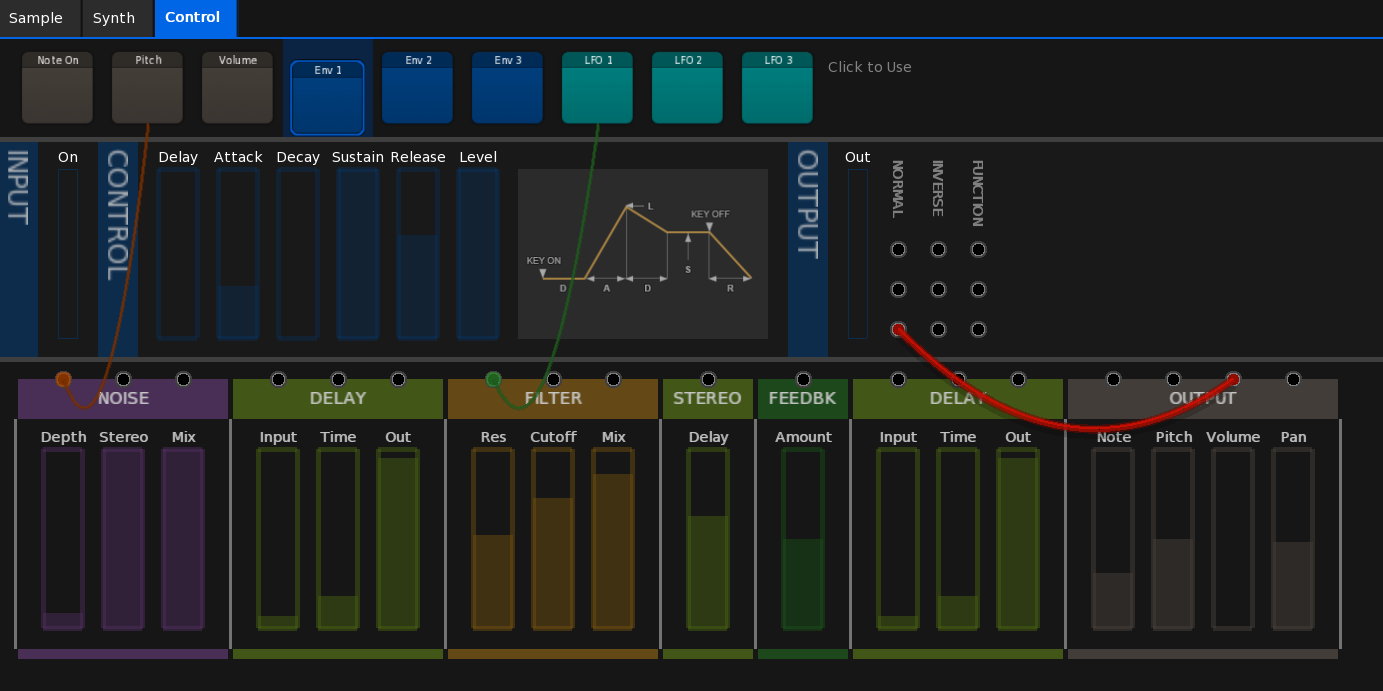1383x691 pixels.
Task: Select the Volume modulation source pad
Action: point(237,88)
